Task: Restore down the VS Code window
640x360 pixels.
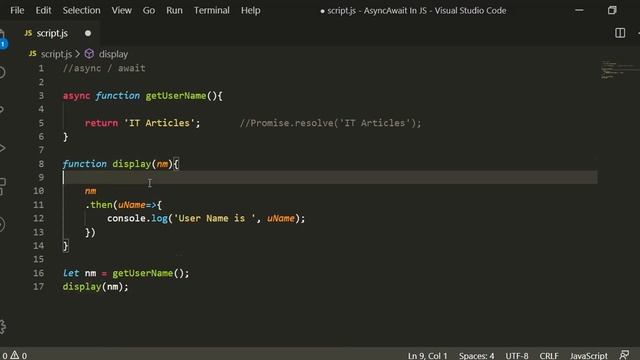Action: tap(612, 10)
